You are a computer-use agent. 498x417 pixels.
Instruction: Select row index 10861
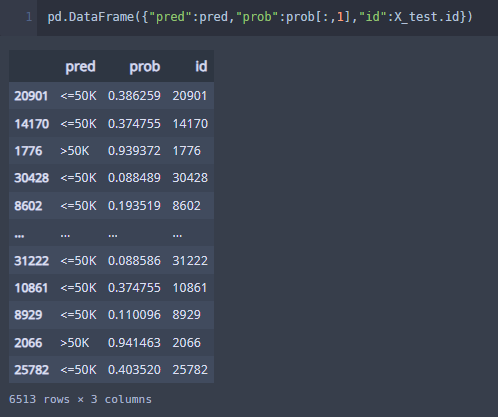click(31, 288)
